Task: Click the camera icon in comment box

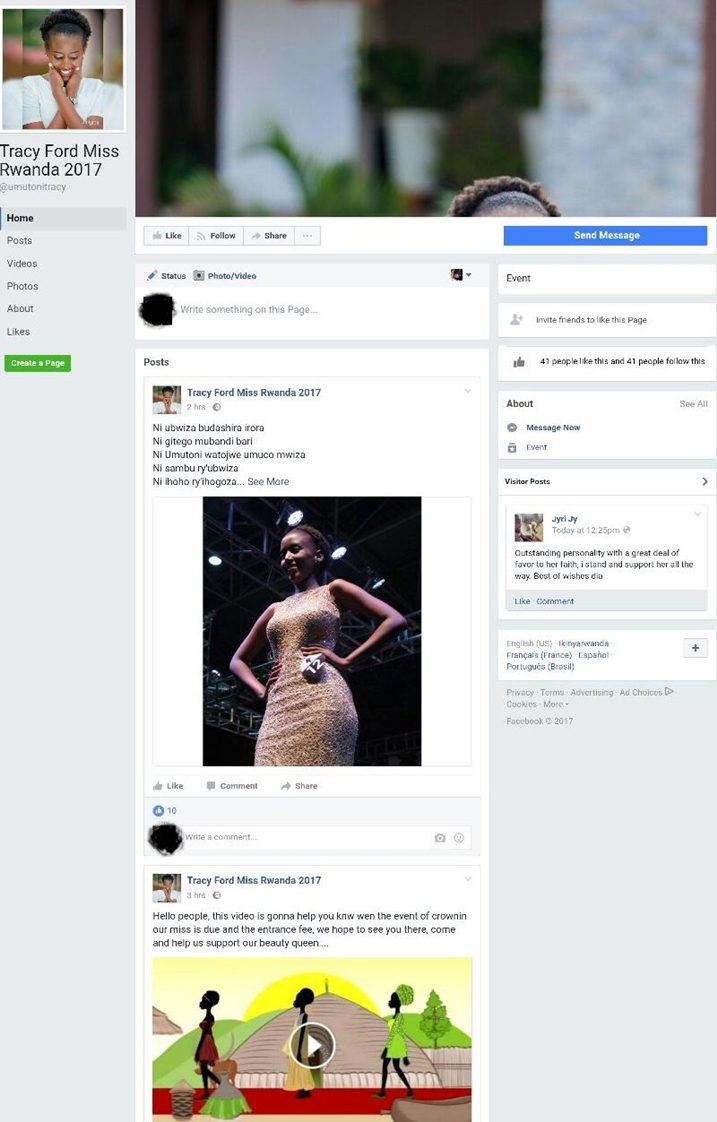Action: pyautogui.click(x=440, y=838)
